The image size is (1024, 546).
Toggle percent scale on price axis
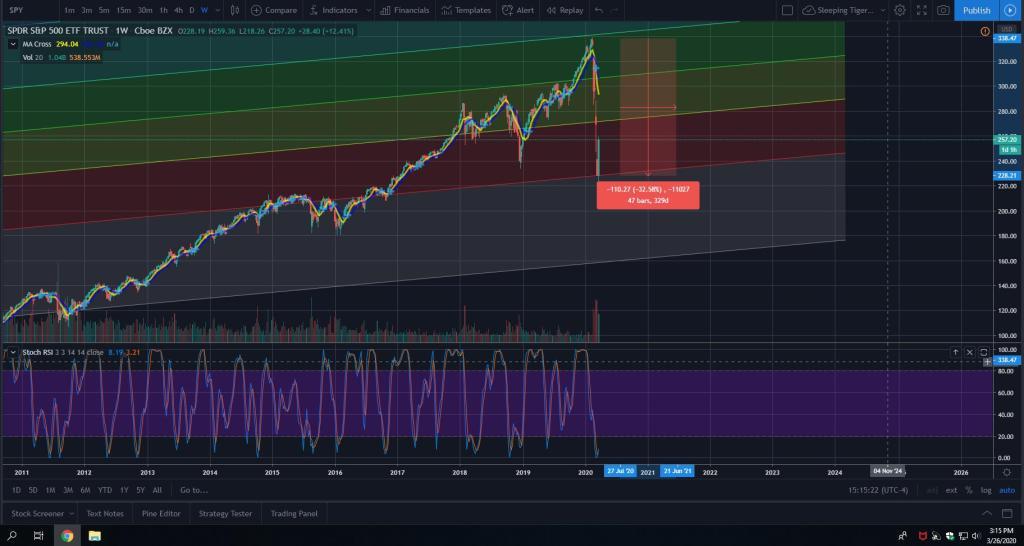pyautogui.click(x=969, y=490)
